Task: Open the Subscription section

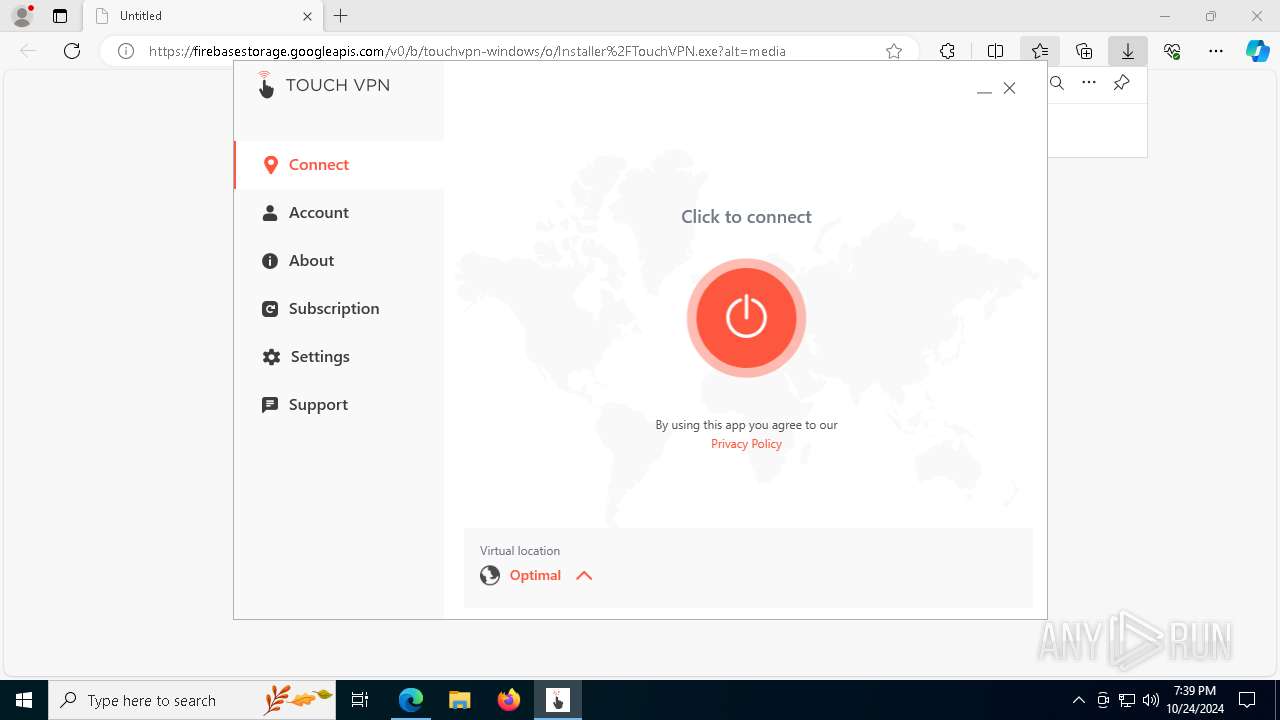Action: pos(339,309)
